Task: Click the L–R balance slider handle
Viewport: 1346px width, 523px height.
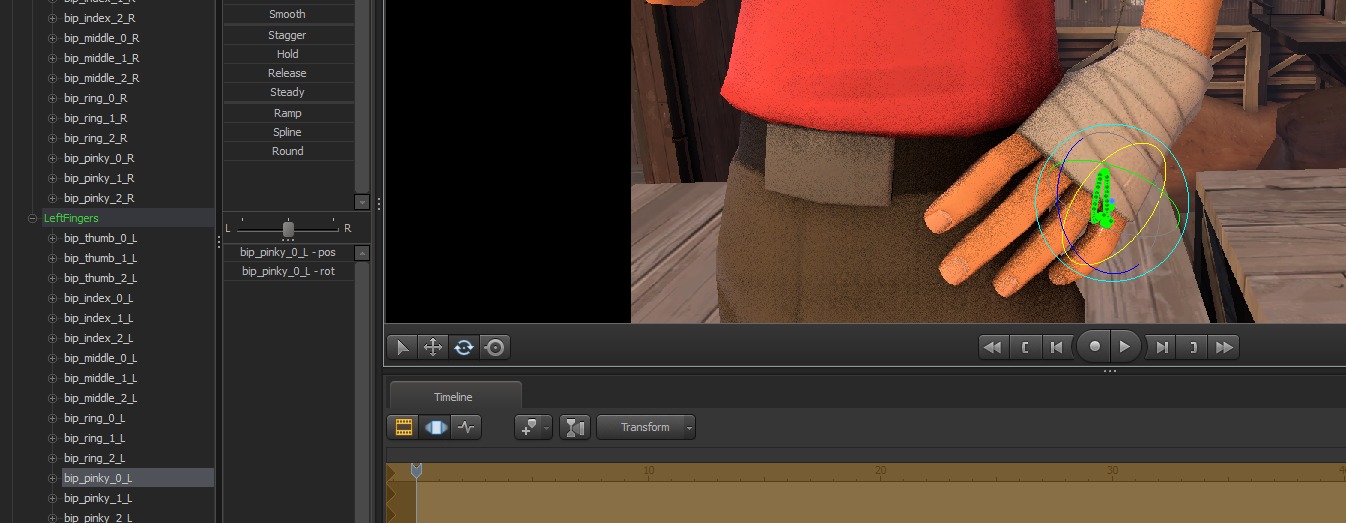Action: point(288,228)
